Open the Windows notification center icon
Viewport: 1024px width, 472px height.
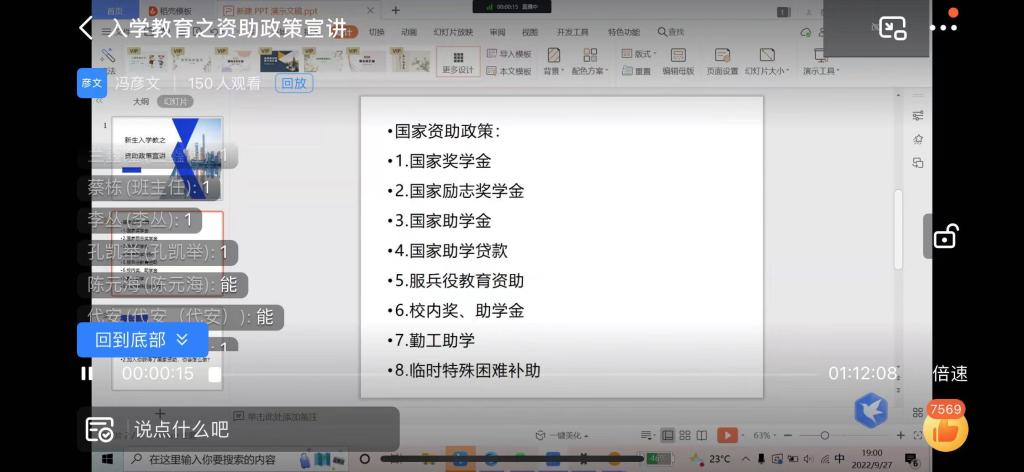(912, 460)
